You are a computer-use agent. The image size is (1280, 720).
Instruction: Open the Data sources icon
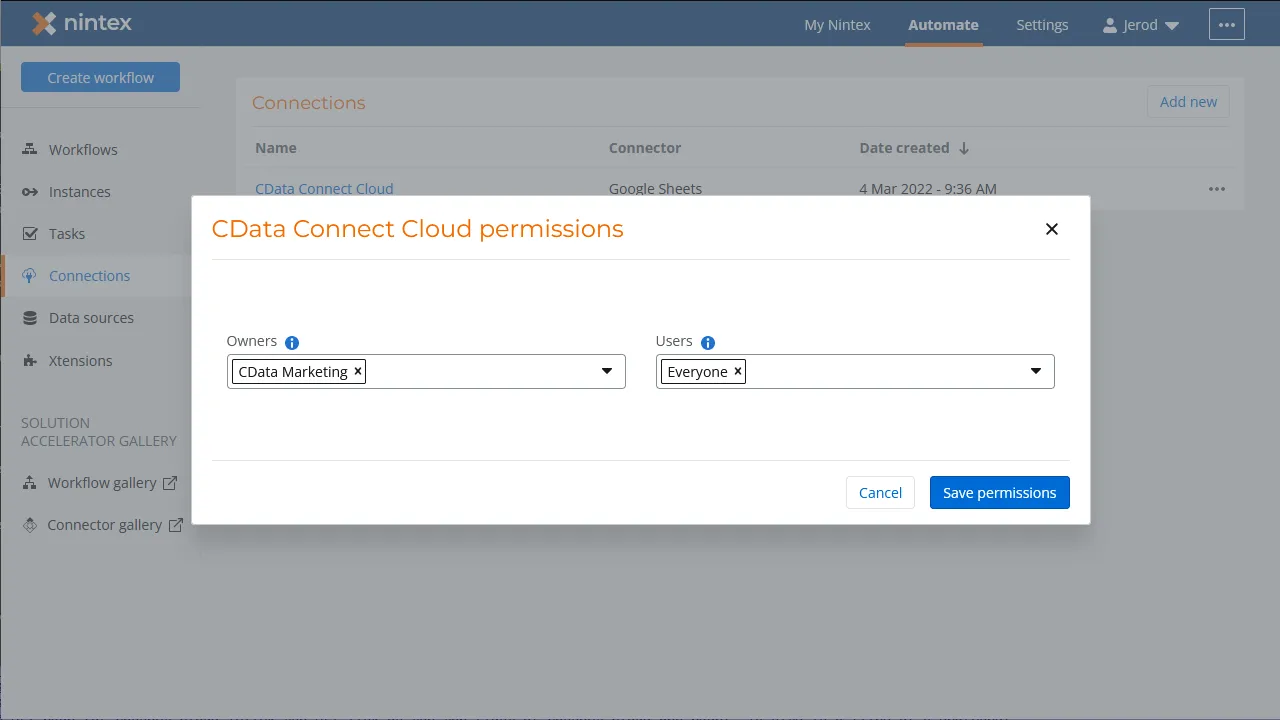point(30,317)
